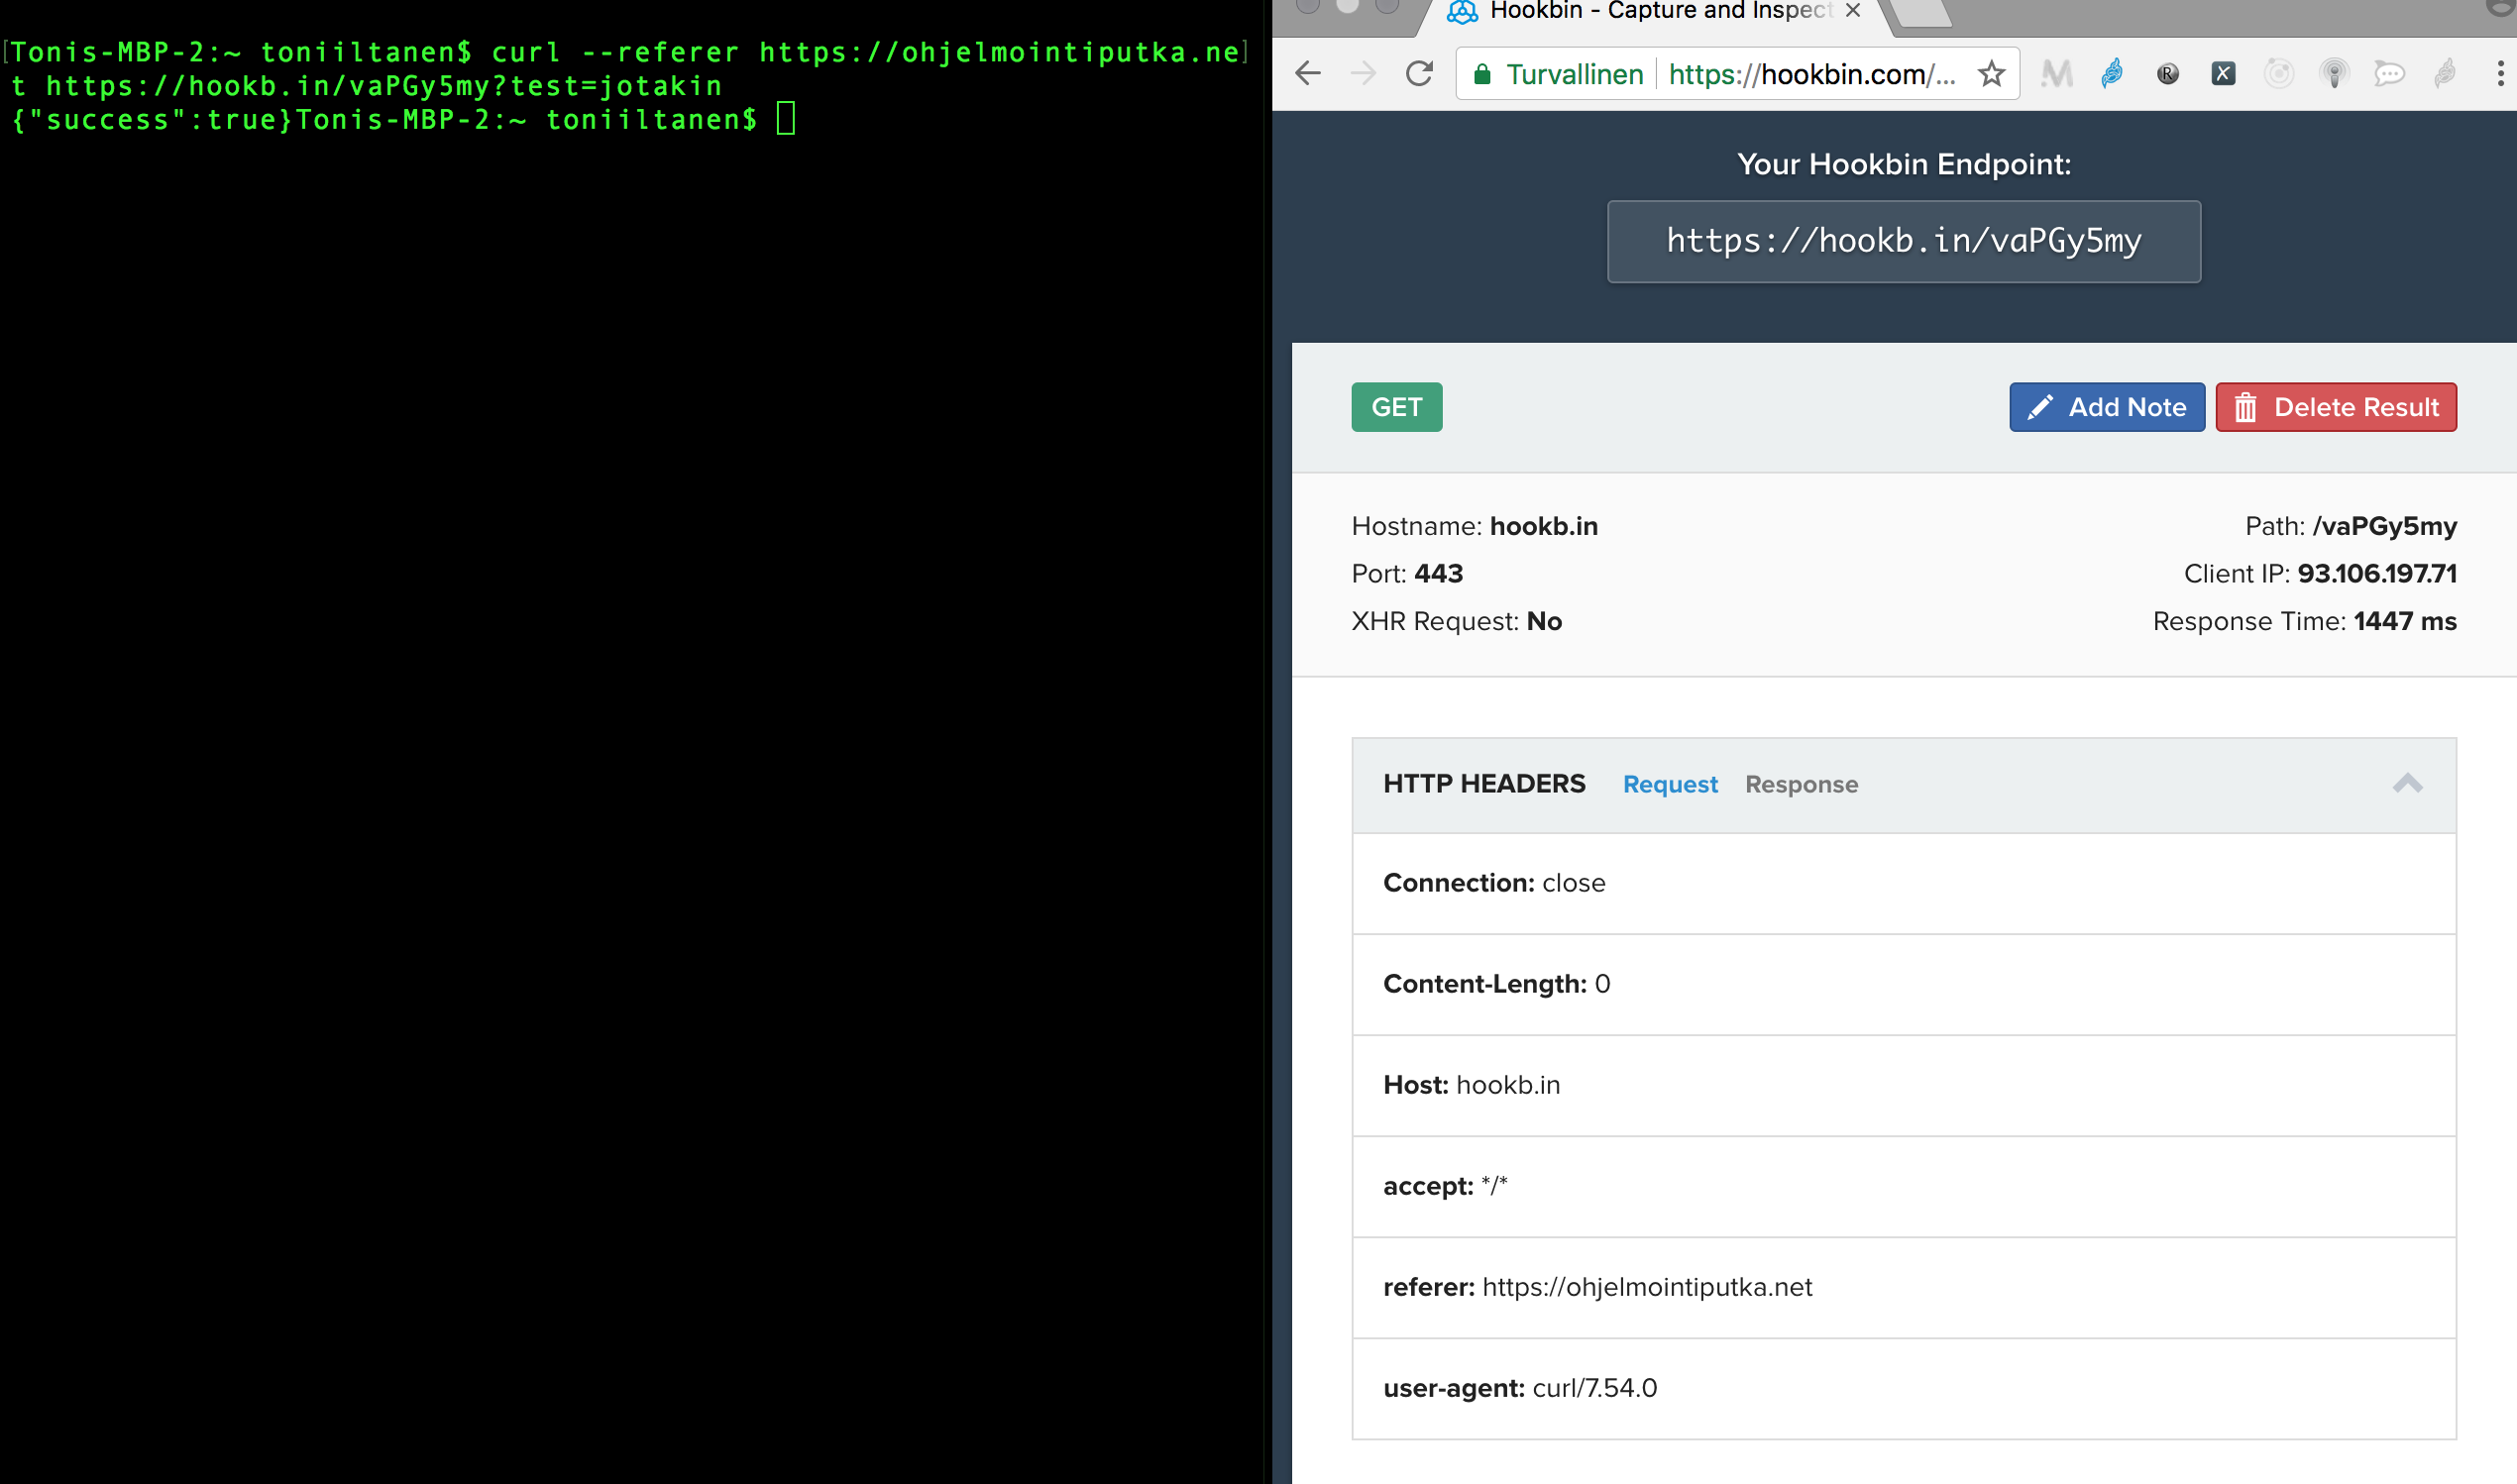Click the Your Hookbin Endpoint heading

pyautogui.click(x=1903, y=164)
